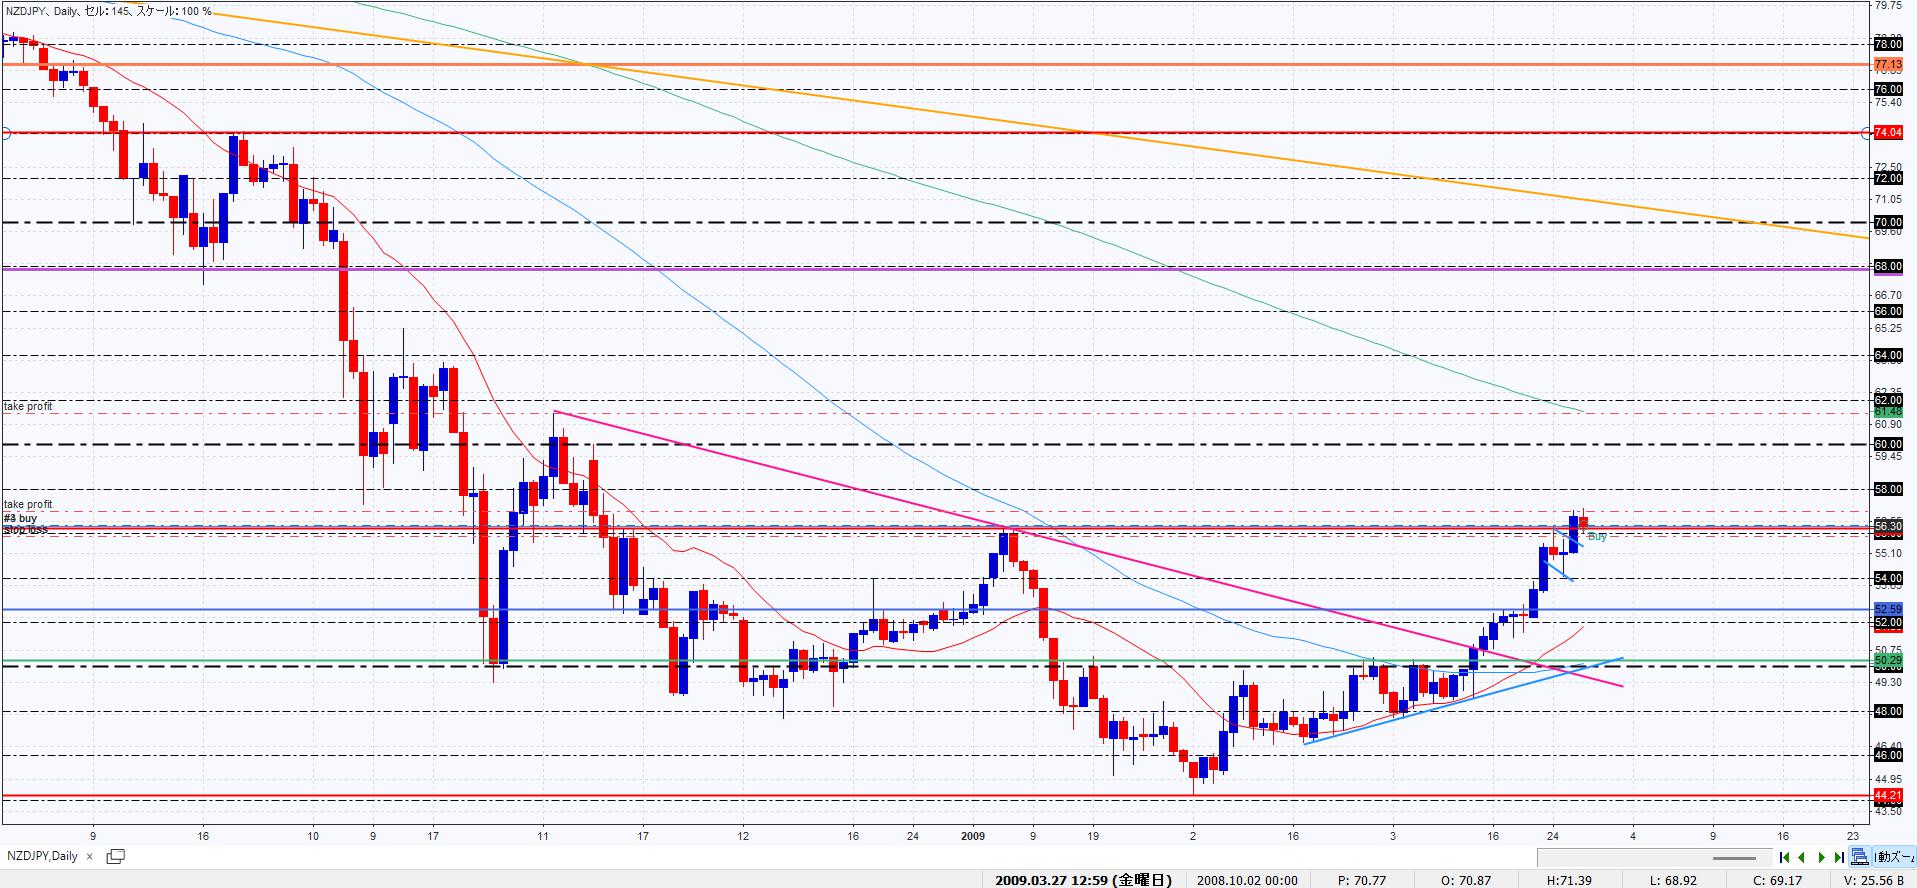This screenshot has height=888, width=1917.
Task: Click the 52.59 blue price label
Action: 1887,609
